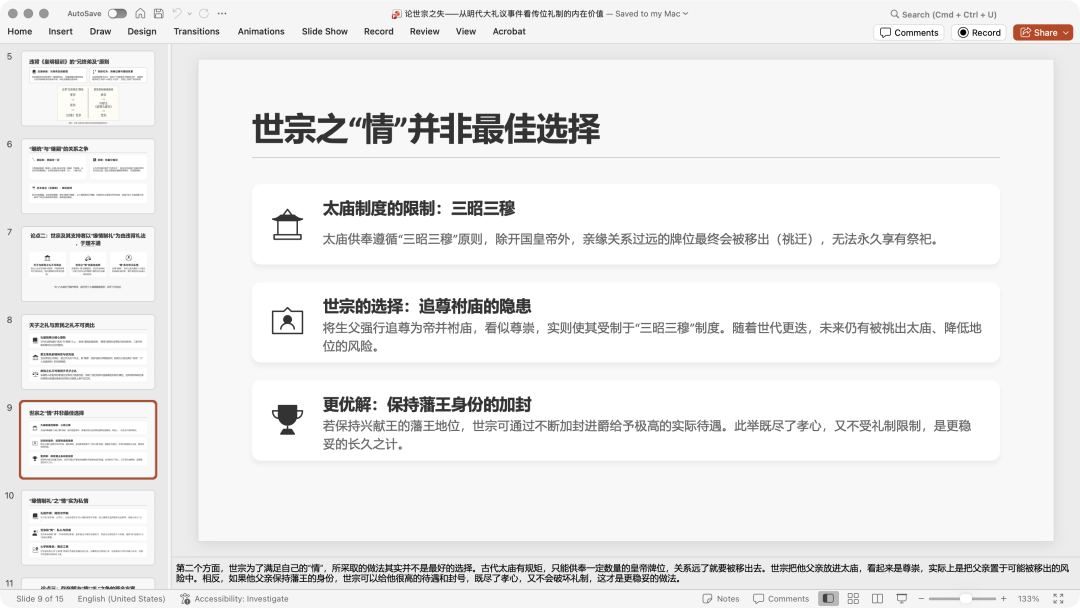
Task: Redo the last action
Action: [204, 13]
